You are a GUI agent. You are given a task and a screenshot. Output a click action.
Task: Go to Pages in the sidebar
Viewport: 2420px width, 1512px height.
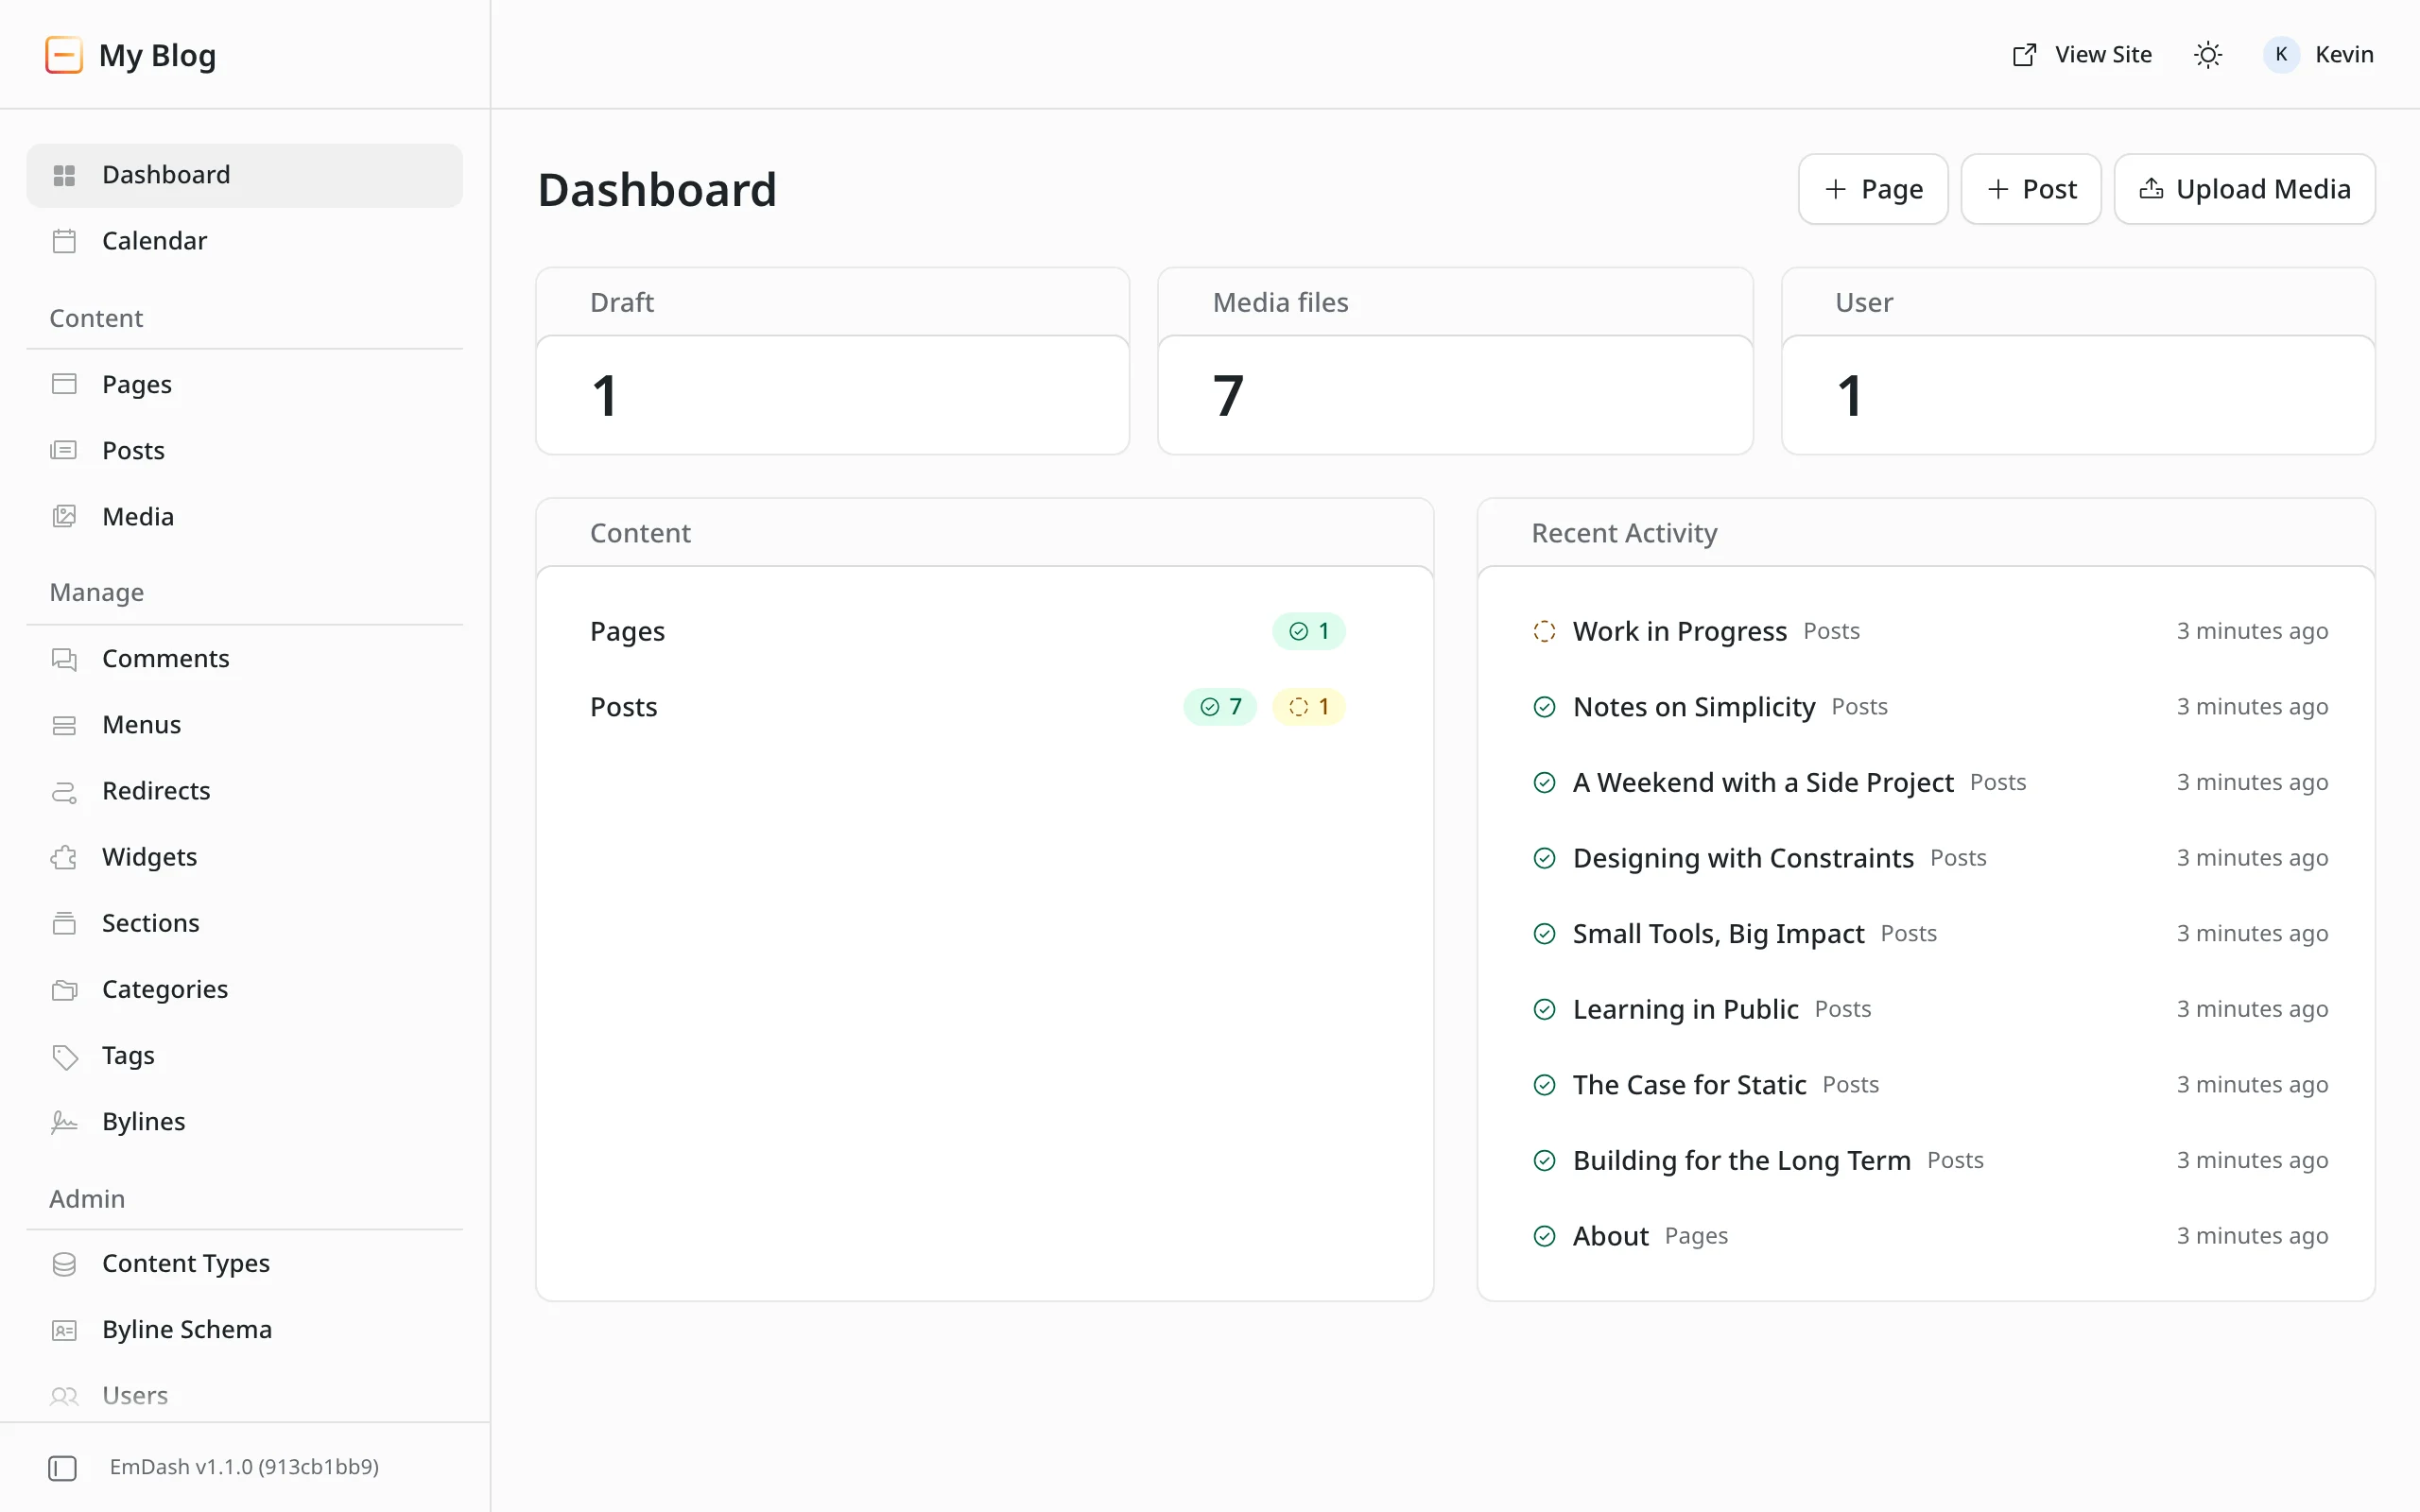point(245,384)
